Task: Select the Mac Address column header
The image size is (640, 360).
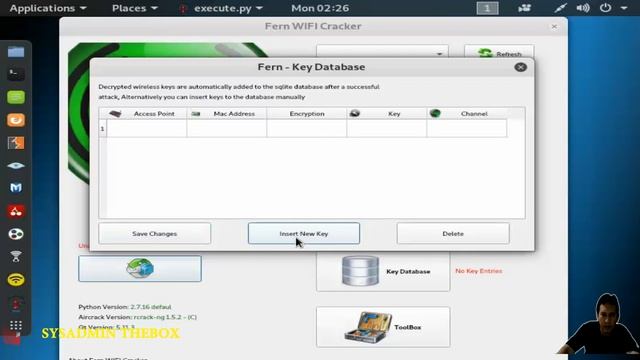Action: [227, 113]
